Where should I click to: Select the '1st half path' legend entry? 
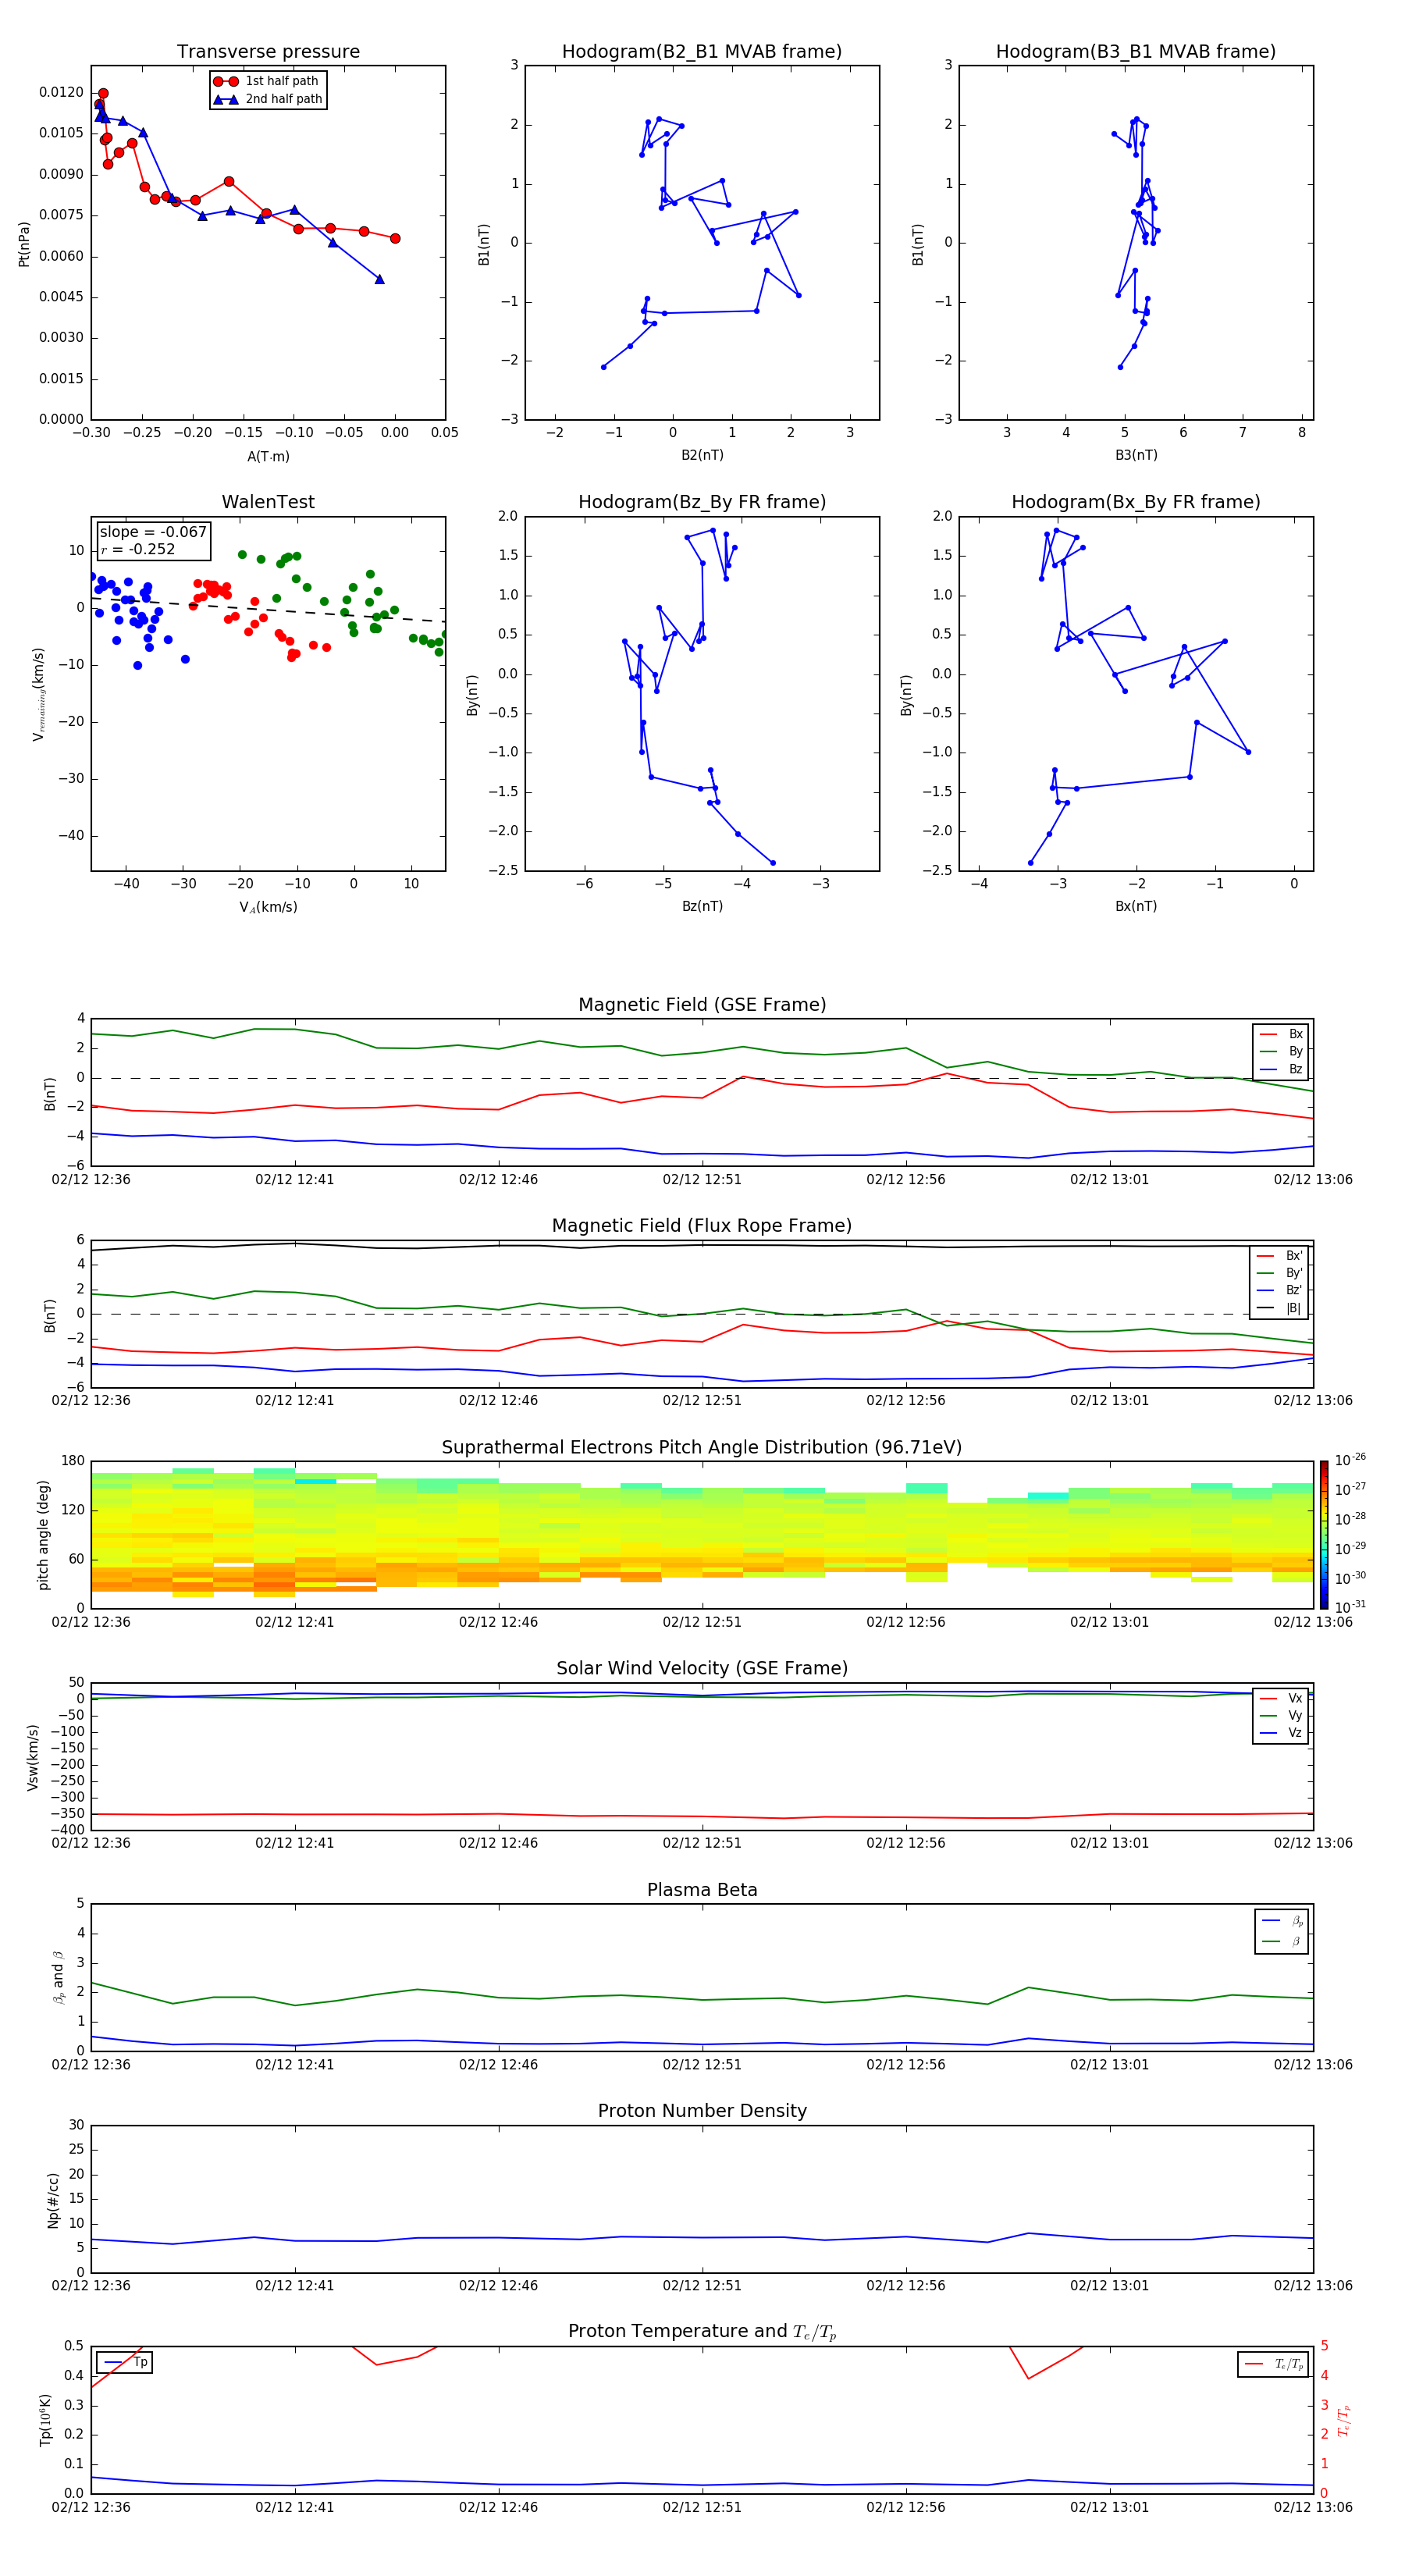point(267,81)
